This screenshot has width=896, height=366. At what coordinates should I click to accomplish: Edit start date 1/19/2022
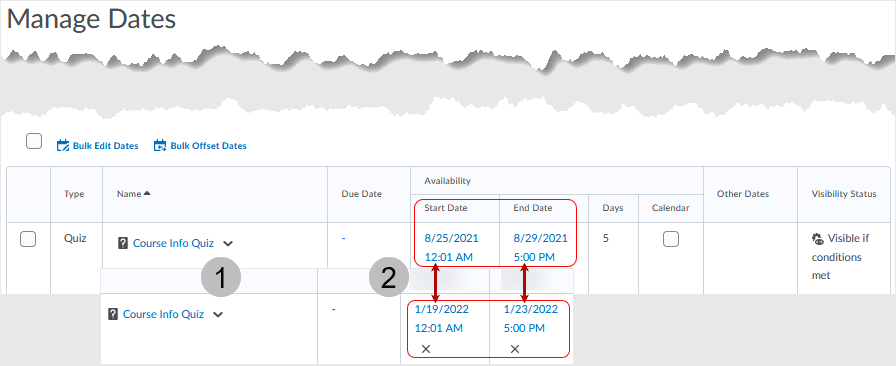click(442, 309)
